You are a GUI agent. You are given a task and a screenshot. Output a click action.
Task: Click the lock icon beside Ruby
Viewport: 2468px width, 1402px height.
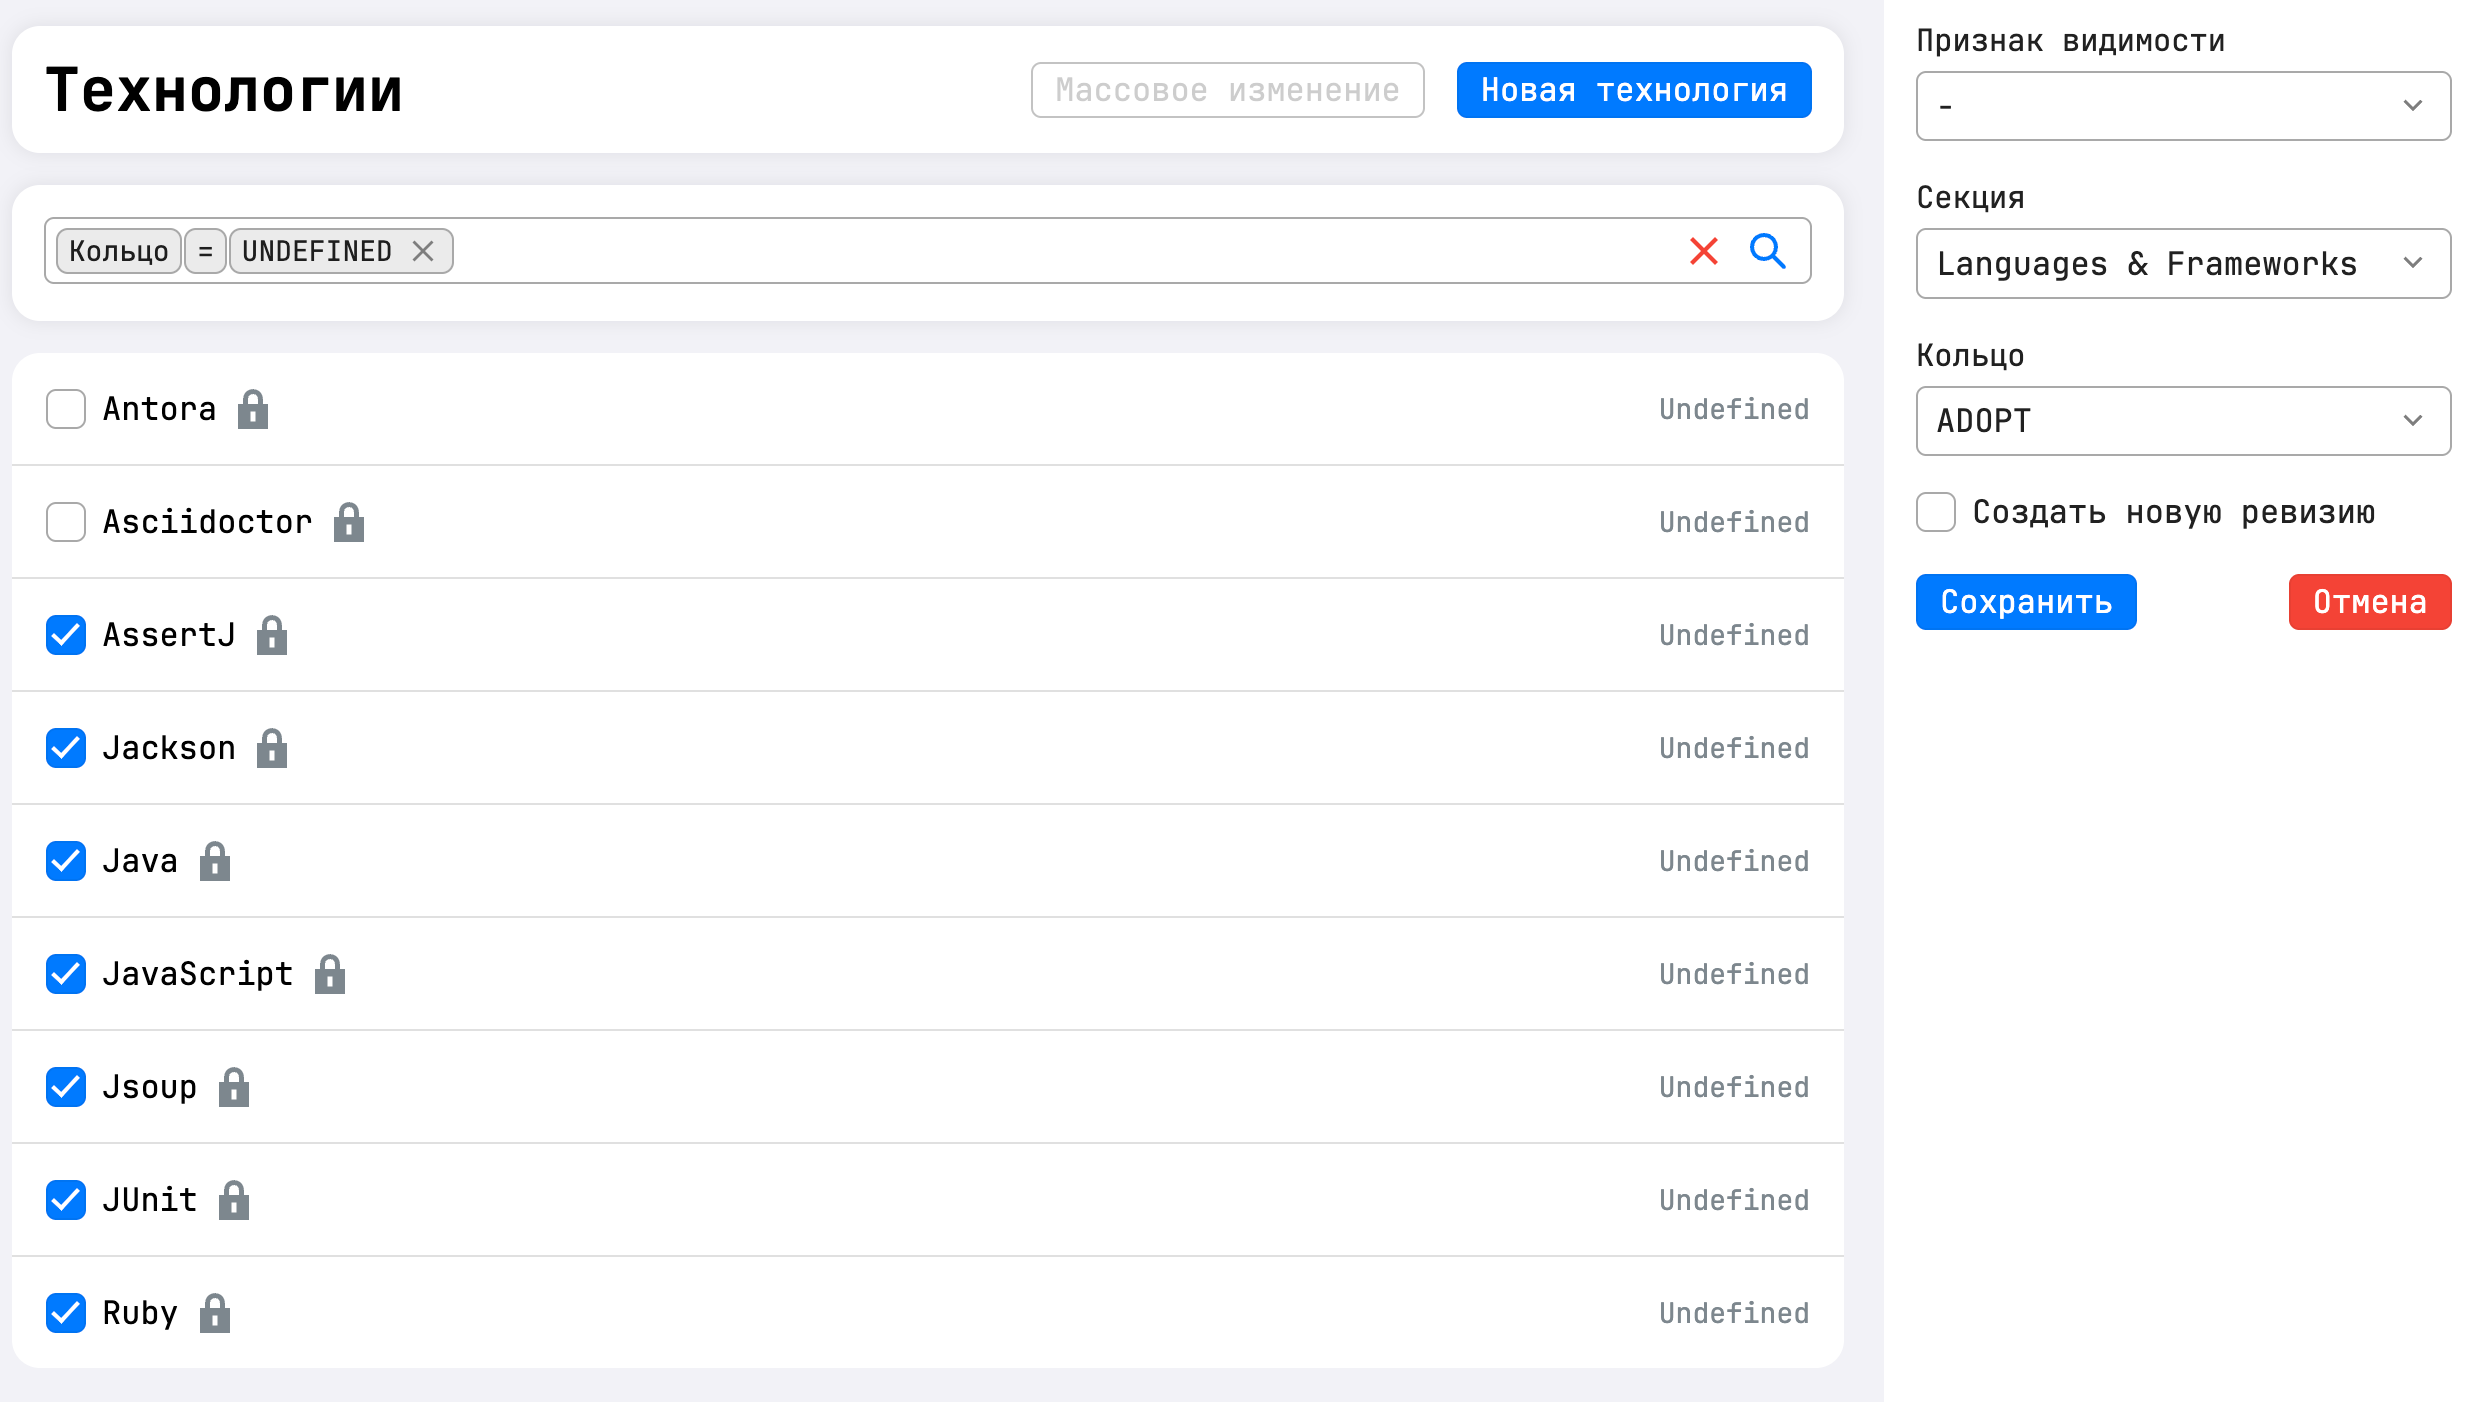tap(215, 1313)
